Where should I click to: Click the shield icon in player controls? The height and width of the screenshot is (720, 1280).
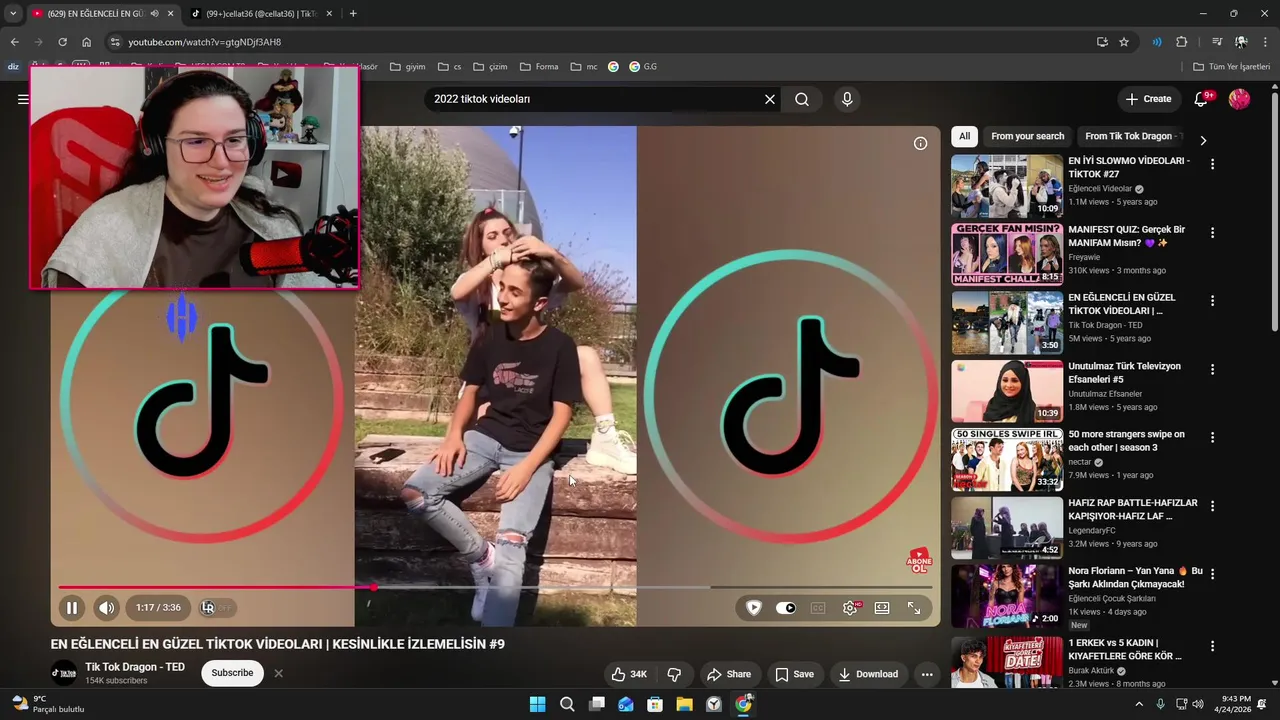point(754,607)
